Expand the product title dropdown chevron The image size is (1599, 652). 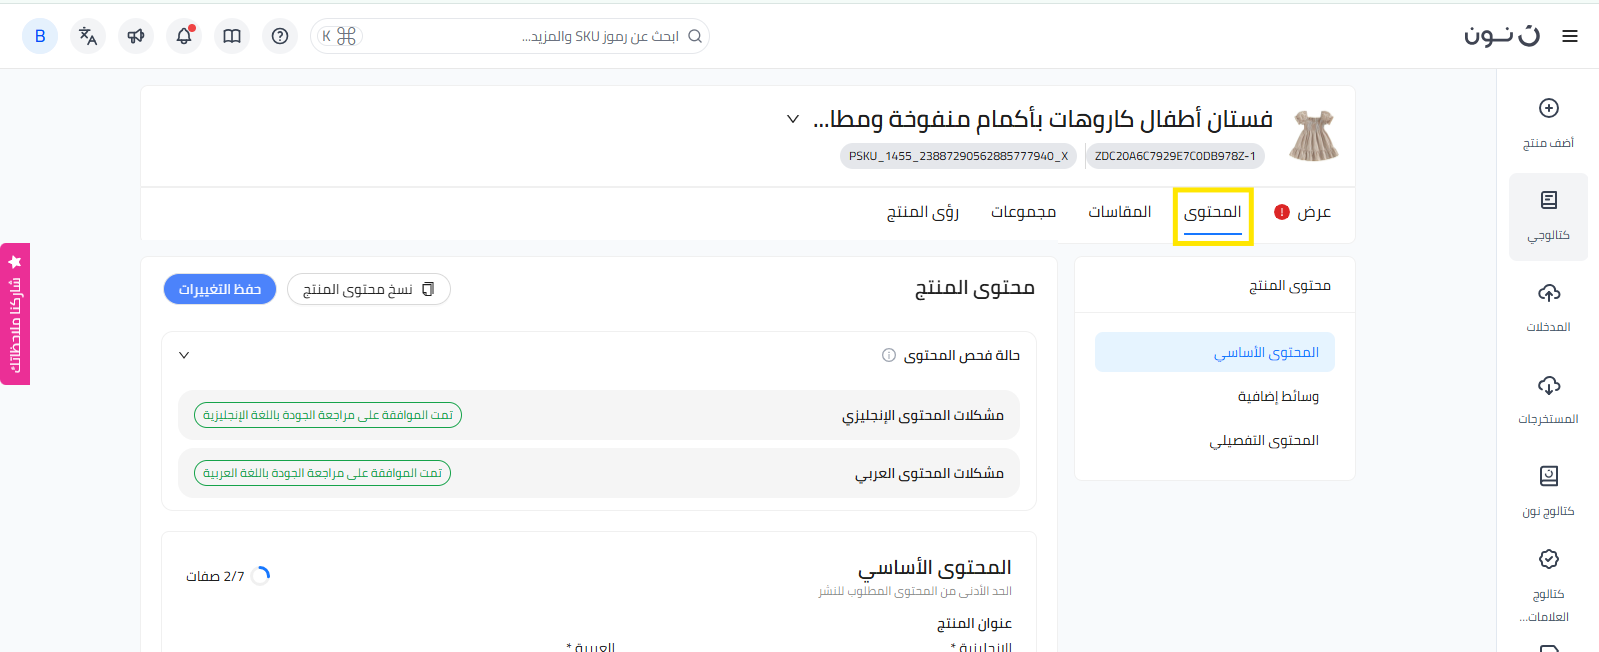point(792,119)
